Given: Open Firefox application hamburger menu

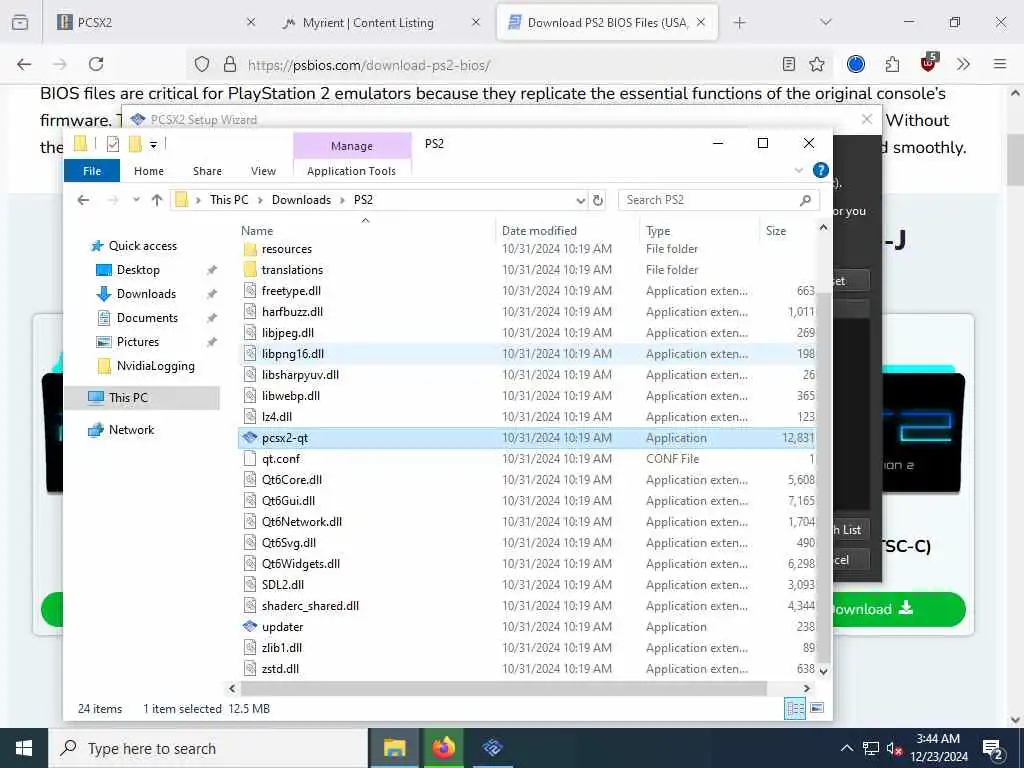Looking at the screenshot, I should [1000, 64].
